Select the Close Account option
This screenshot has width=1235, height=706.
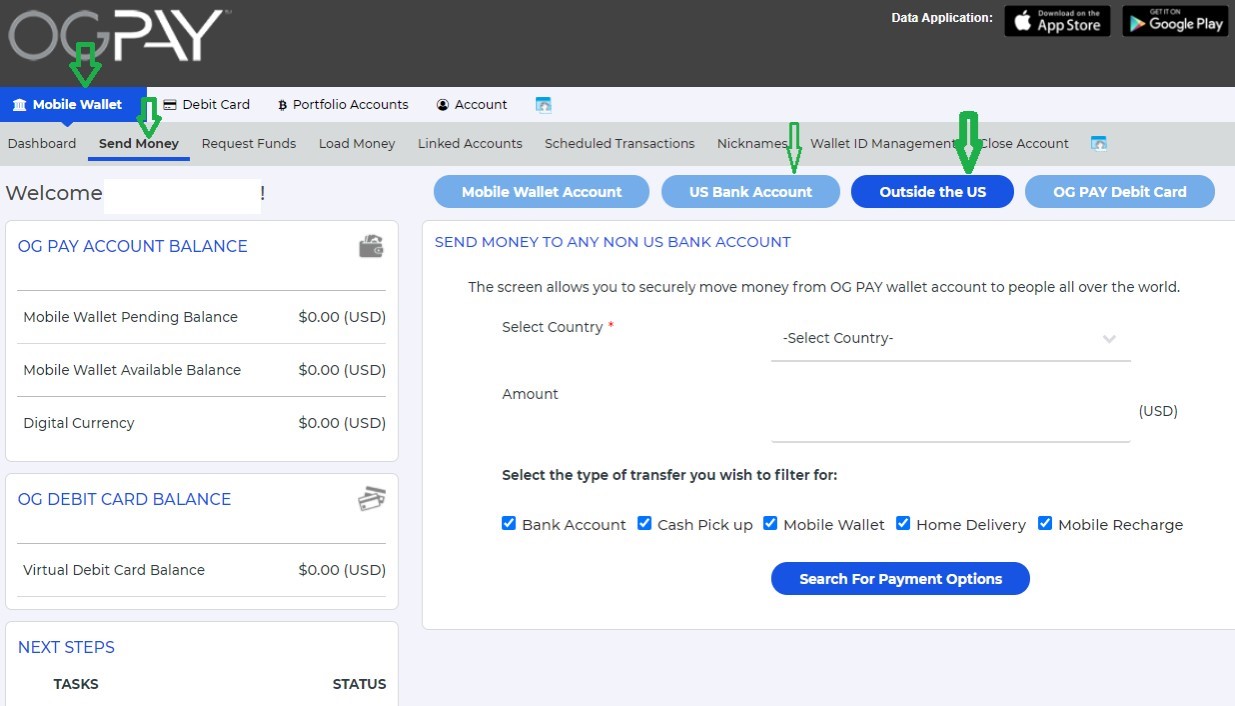(x=1024, y=143)
